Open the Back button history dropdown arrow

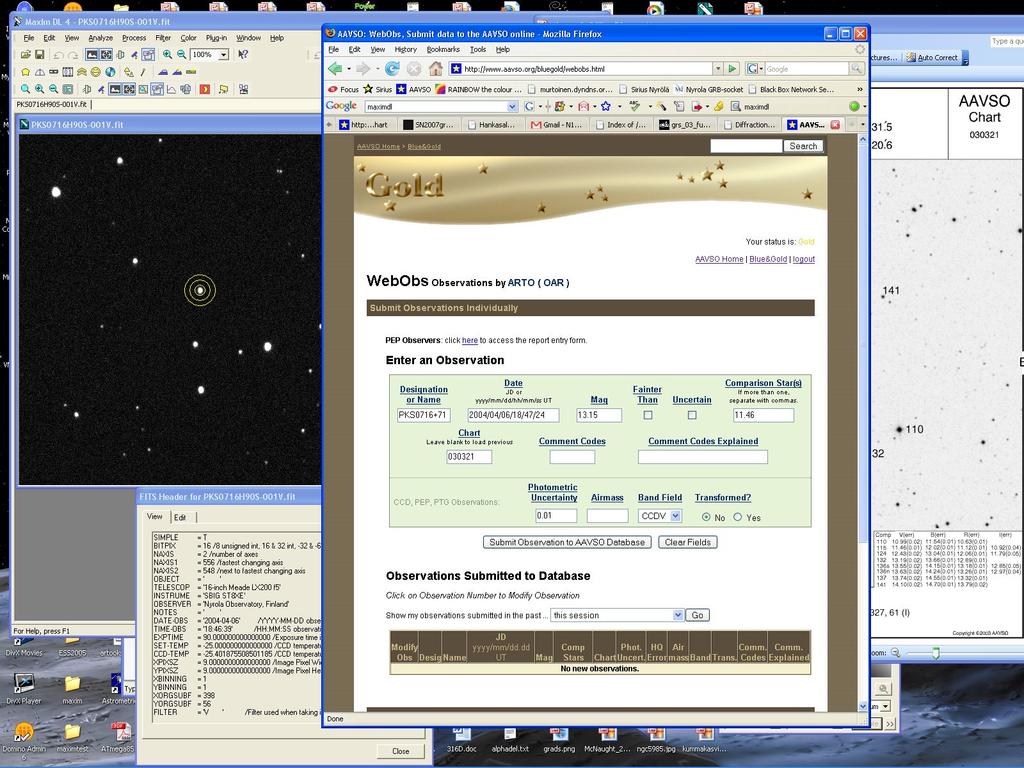[x=348, y=69]
